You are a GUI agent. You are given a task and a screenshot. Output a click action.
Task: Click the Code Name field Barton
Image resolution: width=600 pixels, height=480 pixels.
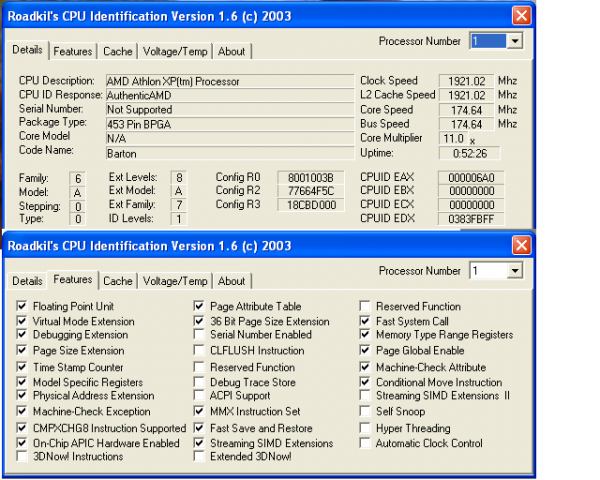point(230,153)
